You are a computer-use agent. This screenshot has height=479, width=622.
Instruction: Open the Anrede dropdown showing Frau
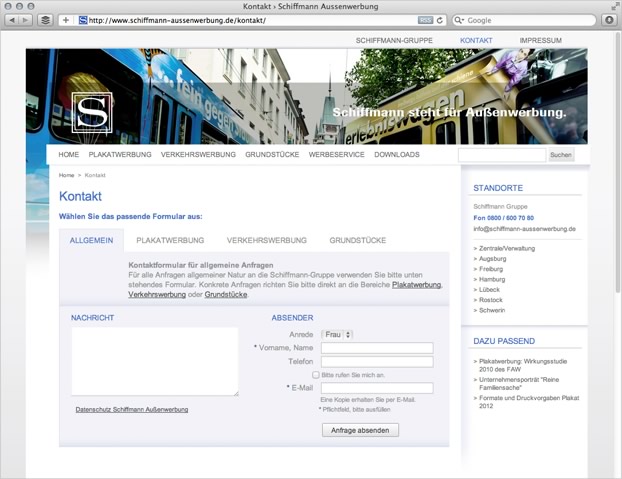tap(337, 335)
